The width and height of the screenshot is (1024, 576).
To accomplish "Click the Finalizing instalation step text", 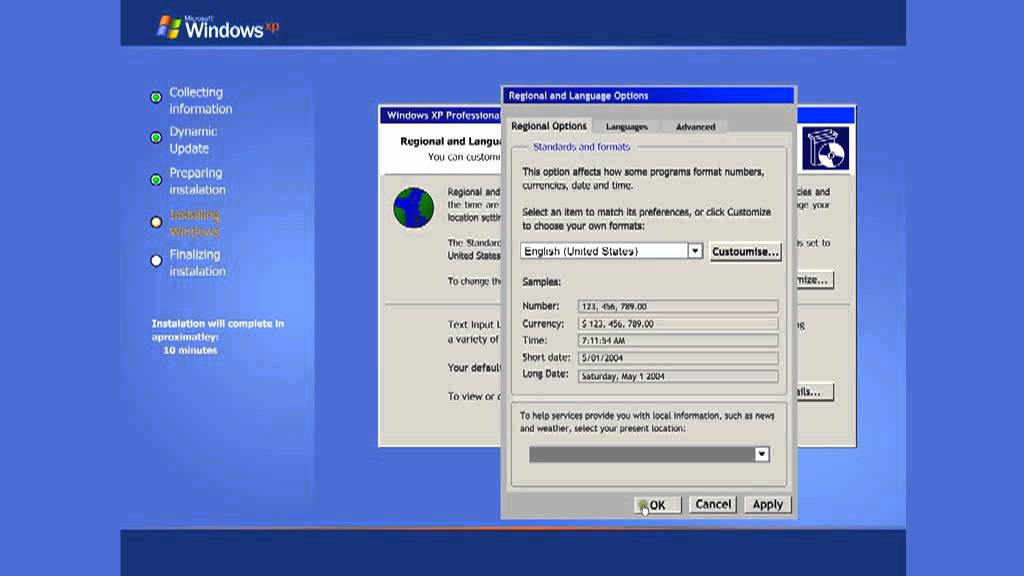I will pyautogui.click(x=197, y=263).
